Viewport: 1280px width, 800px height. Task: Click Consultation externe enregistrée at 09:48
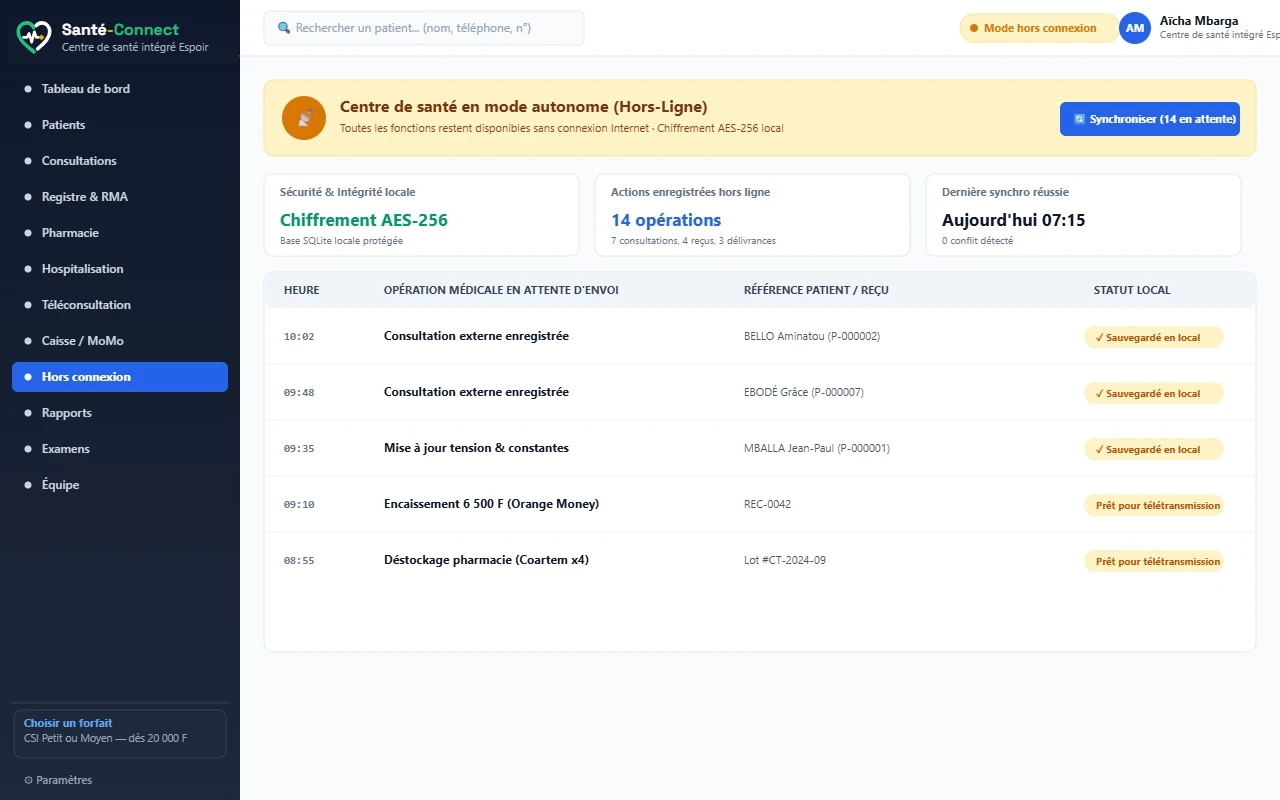476,392
